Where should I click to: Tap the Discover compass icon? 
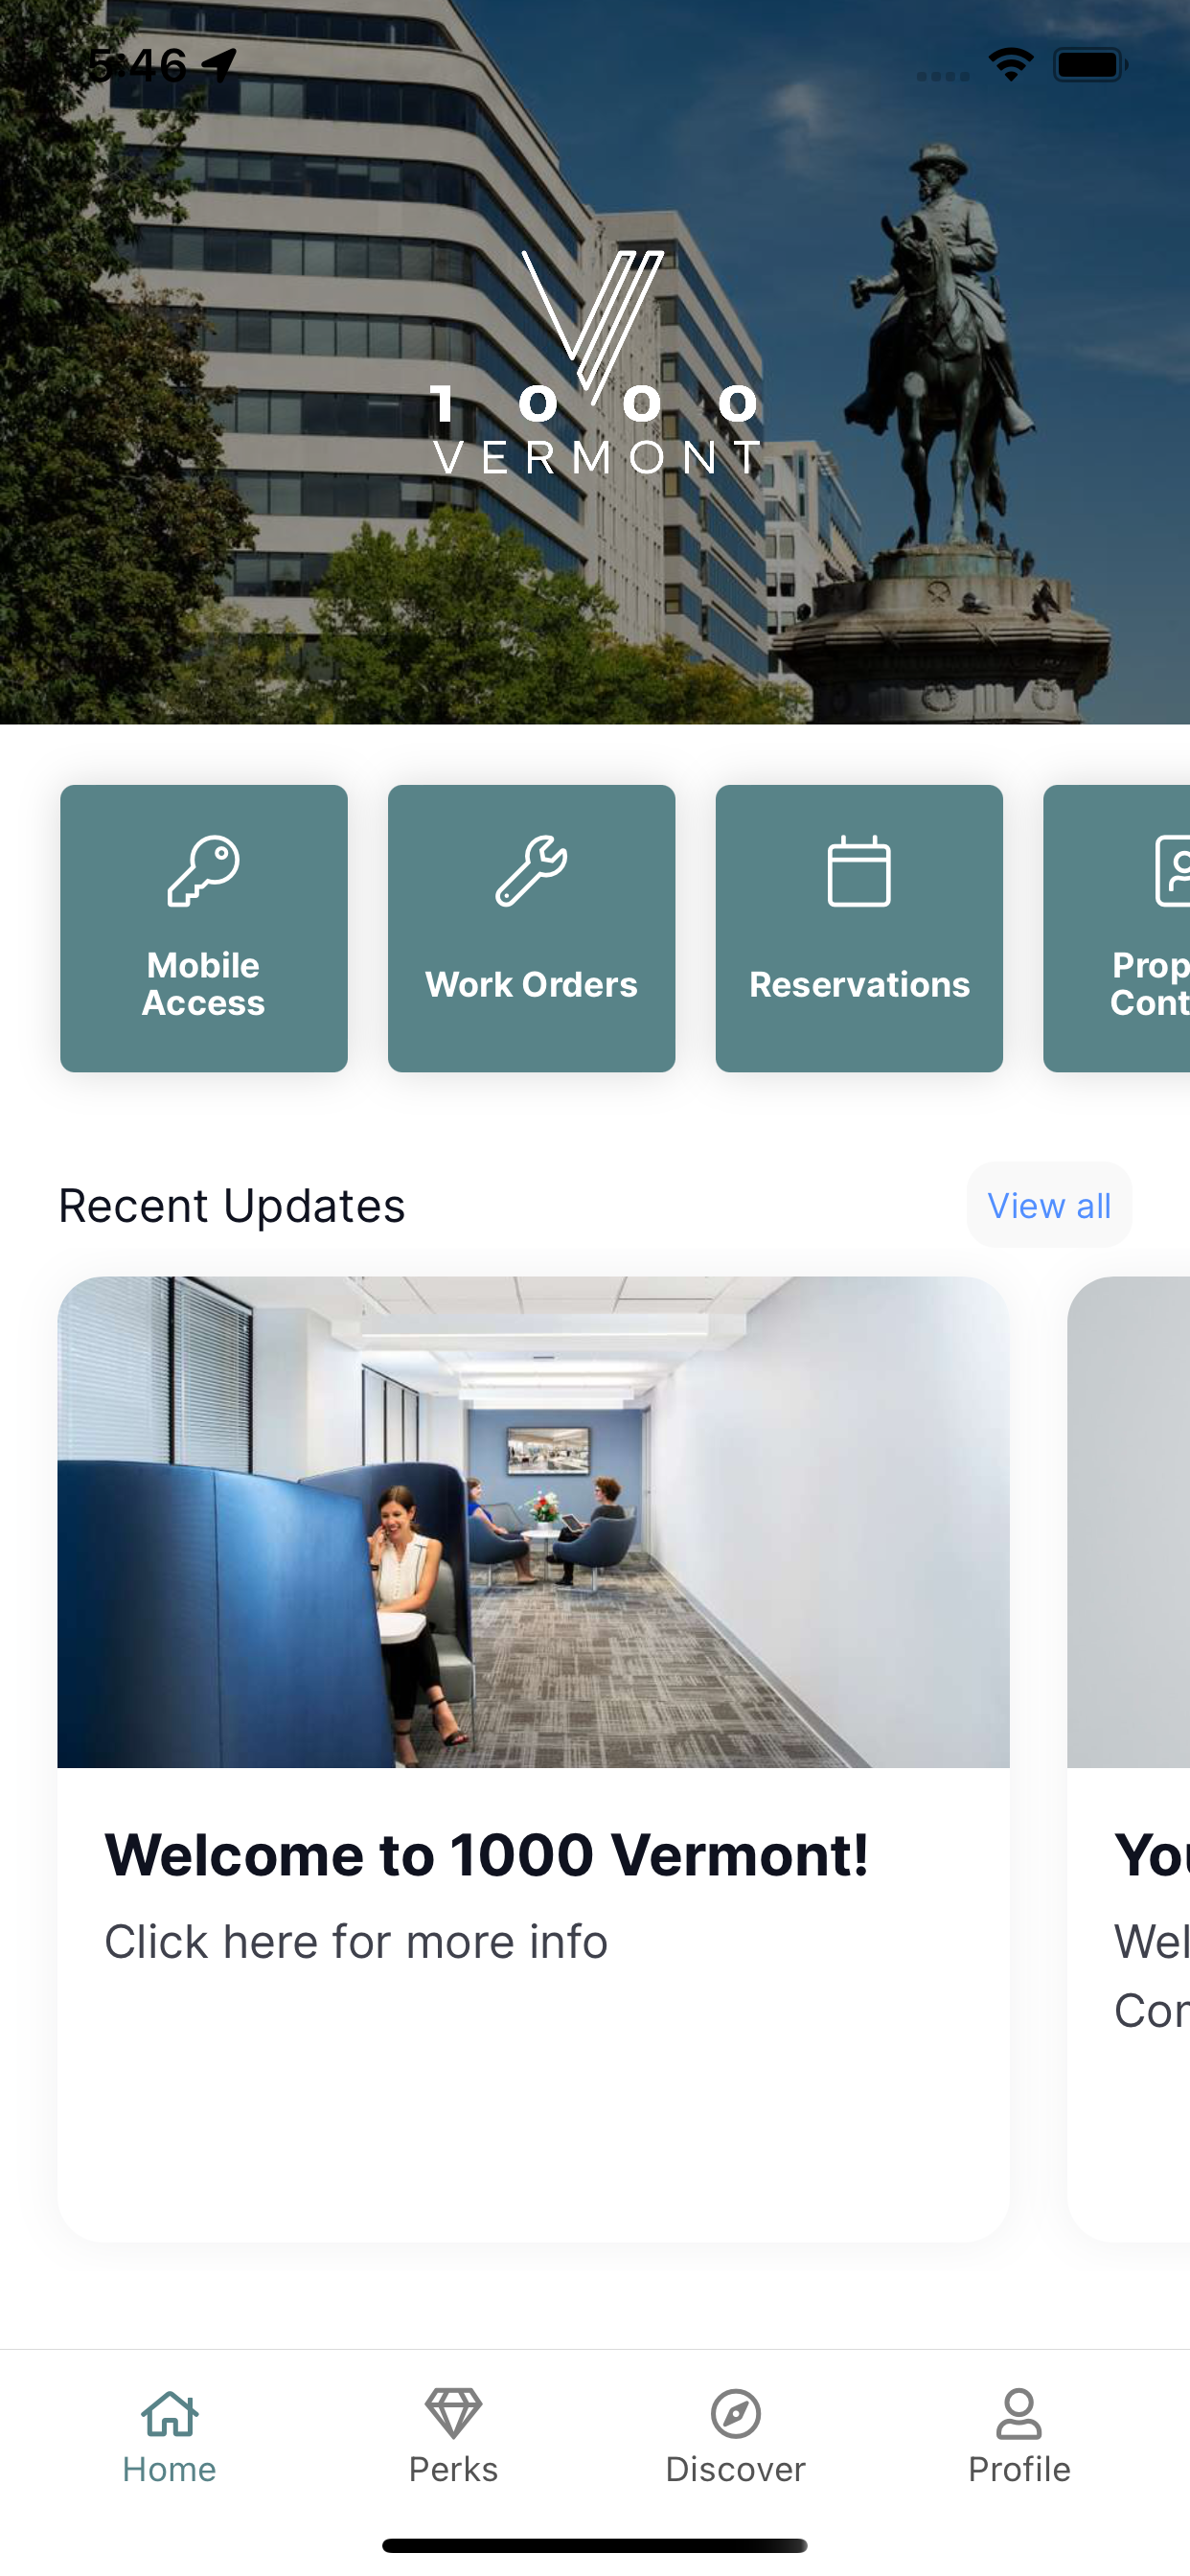point(736,2413)
